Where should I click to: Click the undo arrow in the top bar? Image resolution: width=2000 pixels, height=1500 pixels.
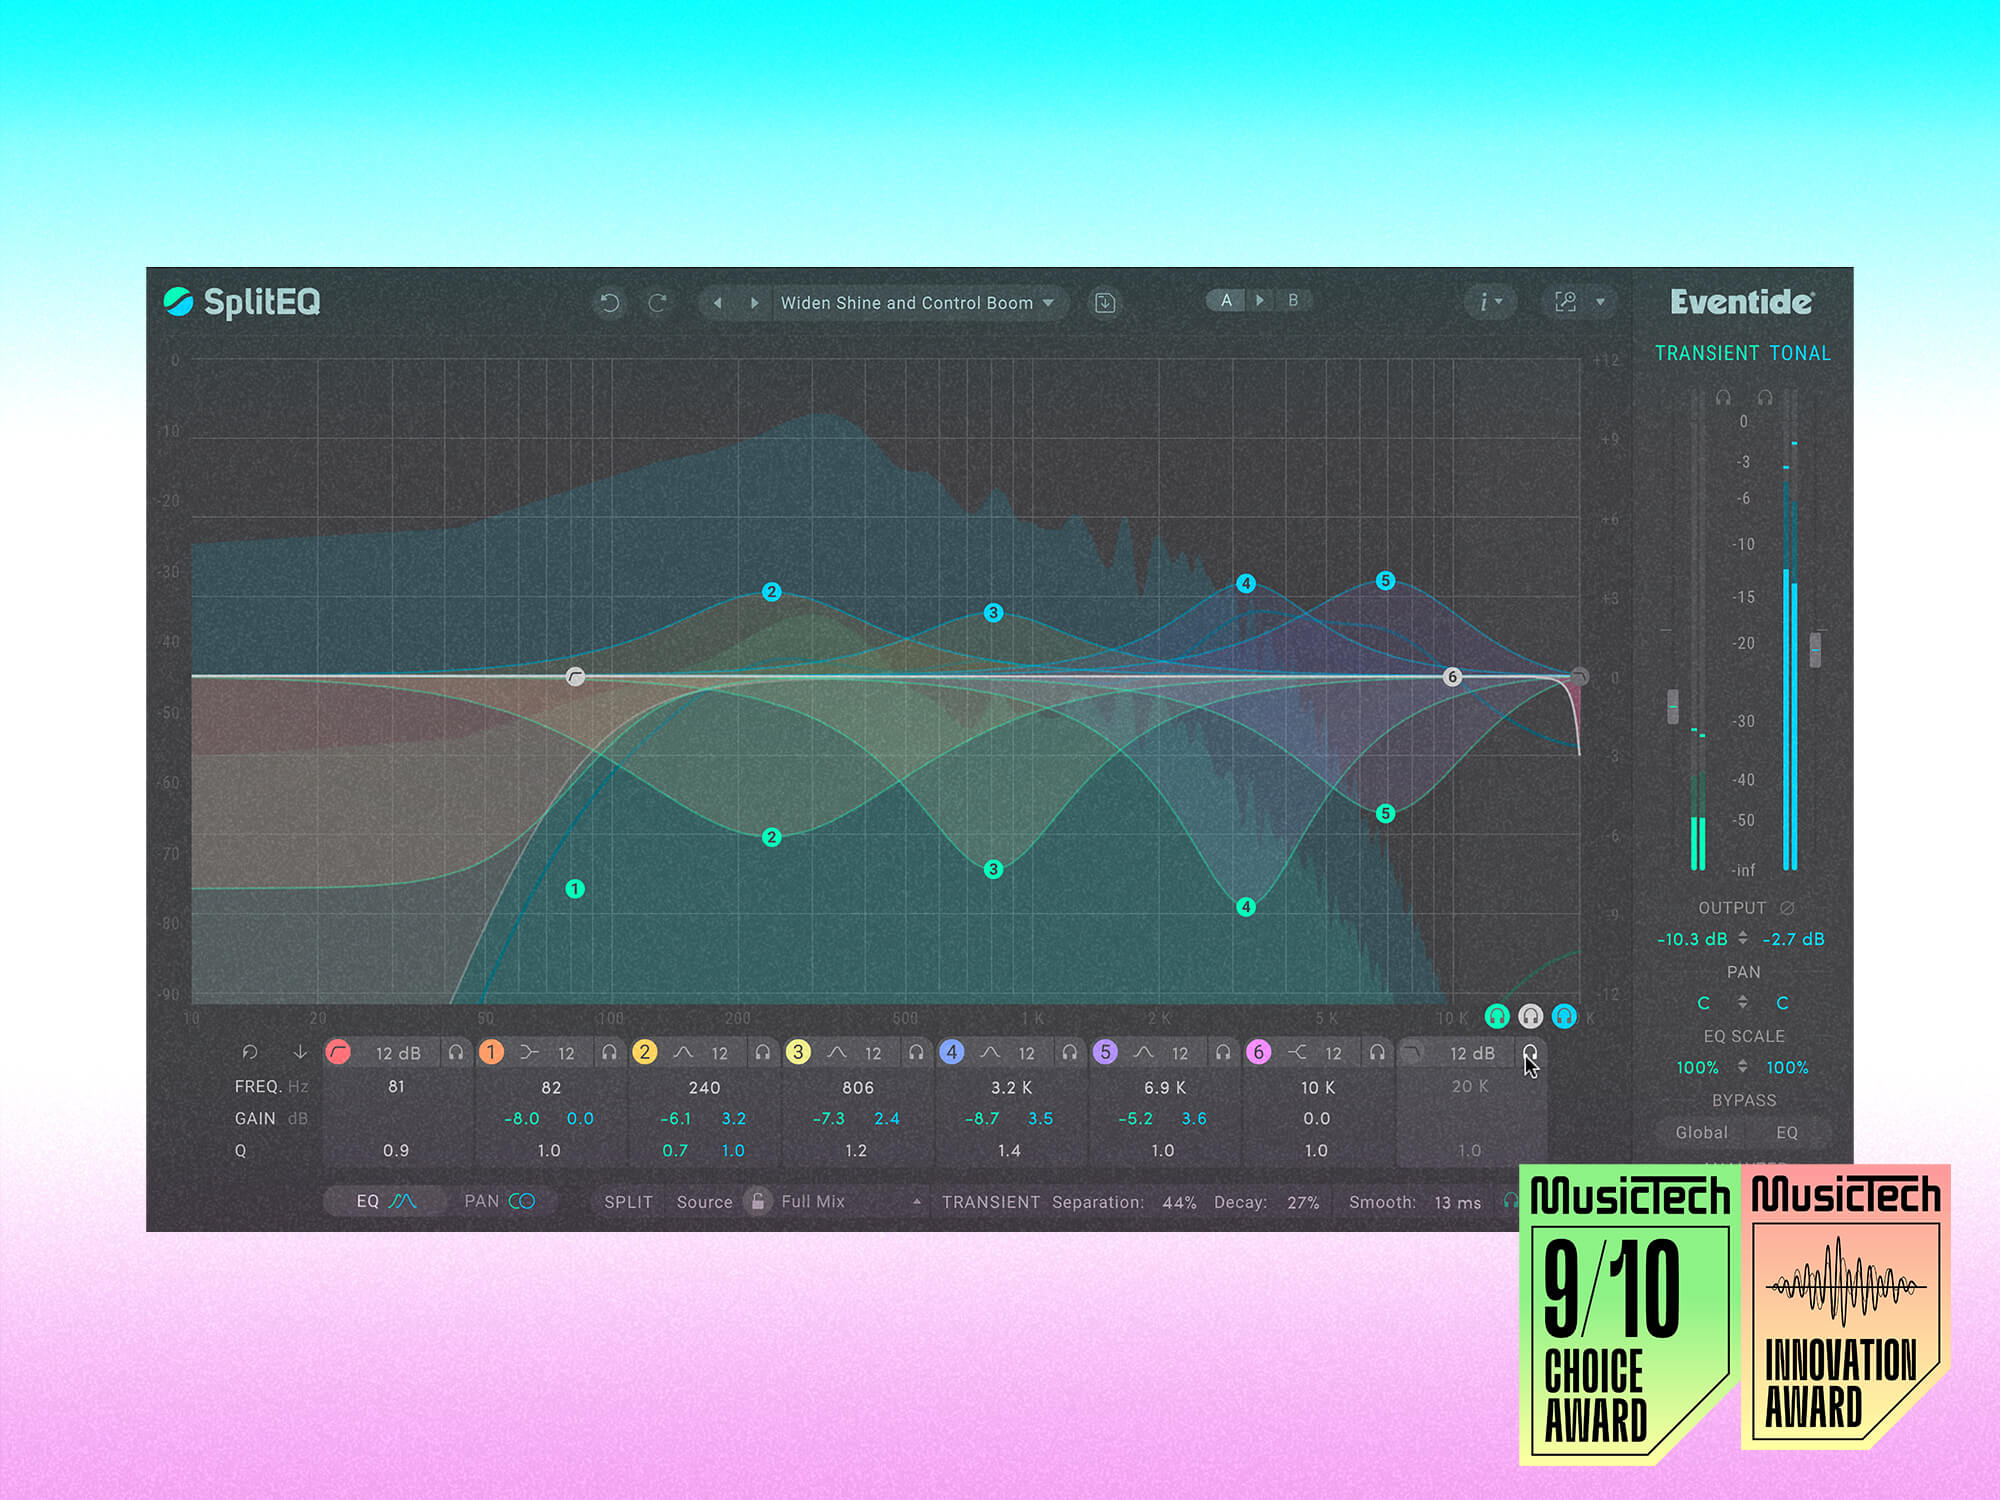609,302
